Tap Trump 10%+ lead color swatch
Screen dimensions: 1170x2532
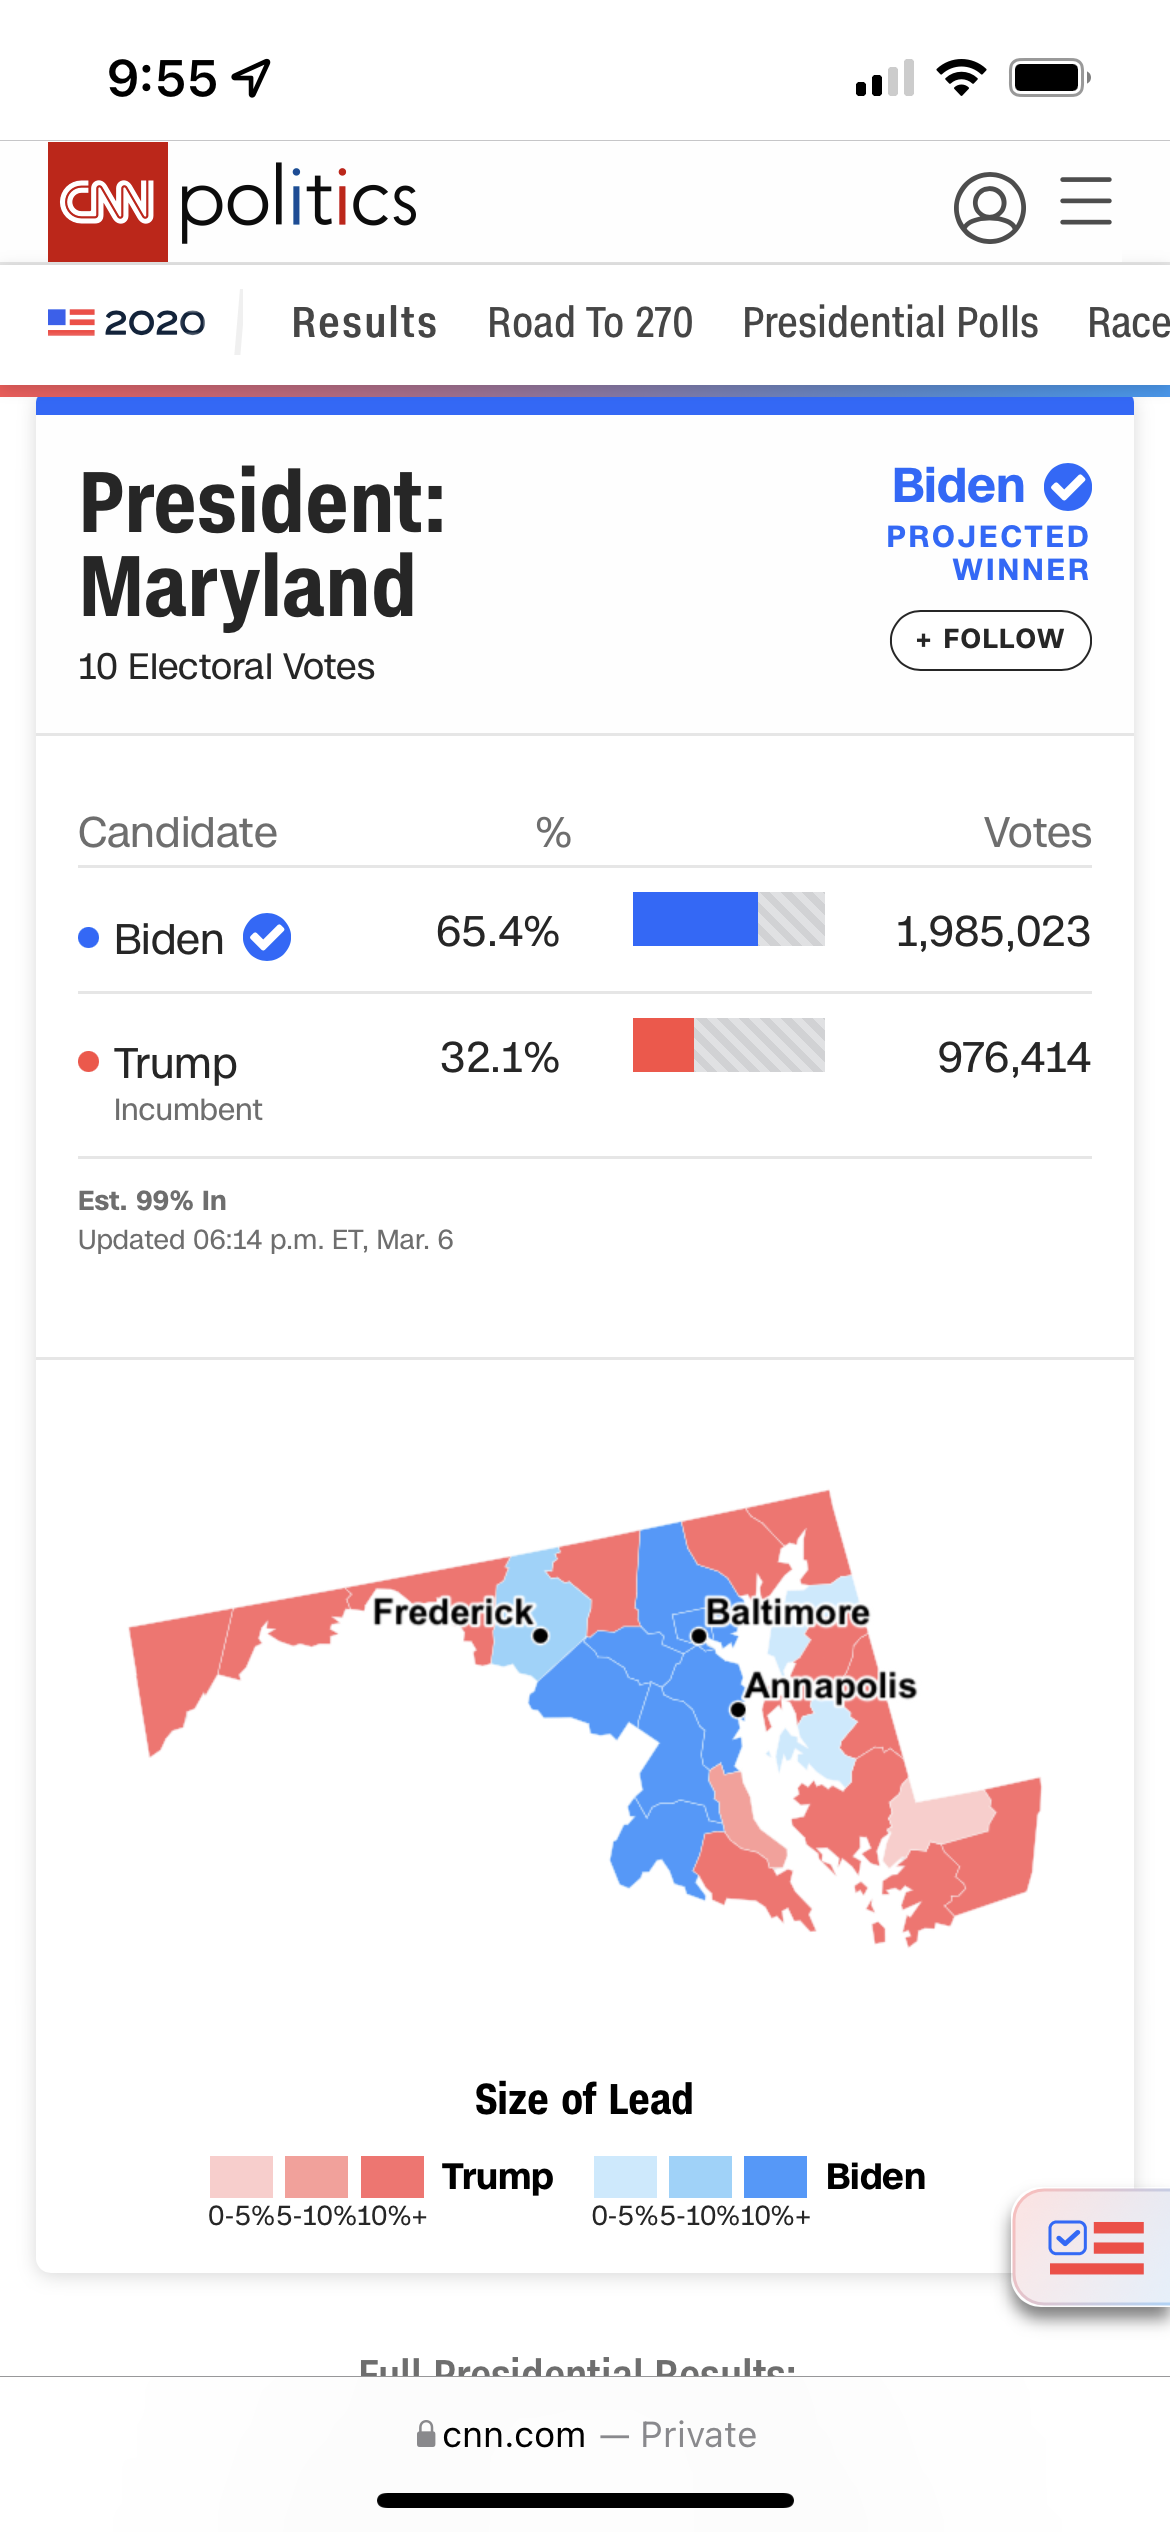pyautogui.click(x=392, y=2176)
